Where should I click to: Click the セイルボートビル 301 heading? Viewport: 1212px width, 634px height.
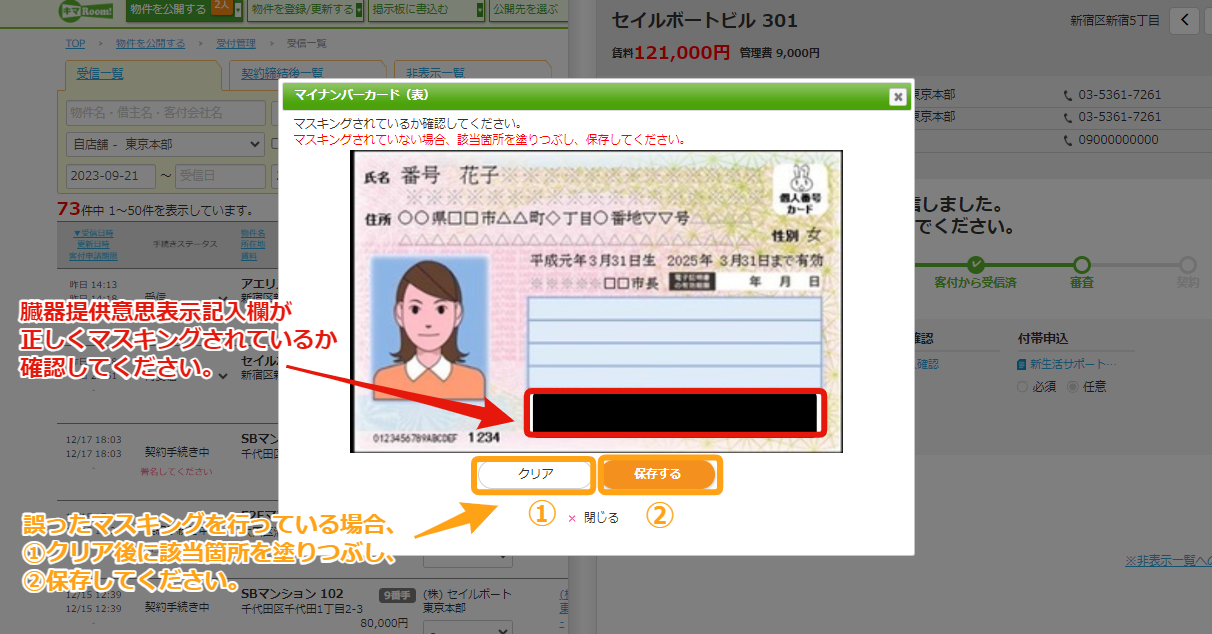point(705,21)
